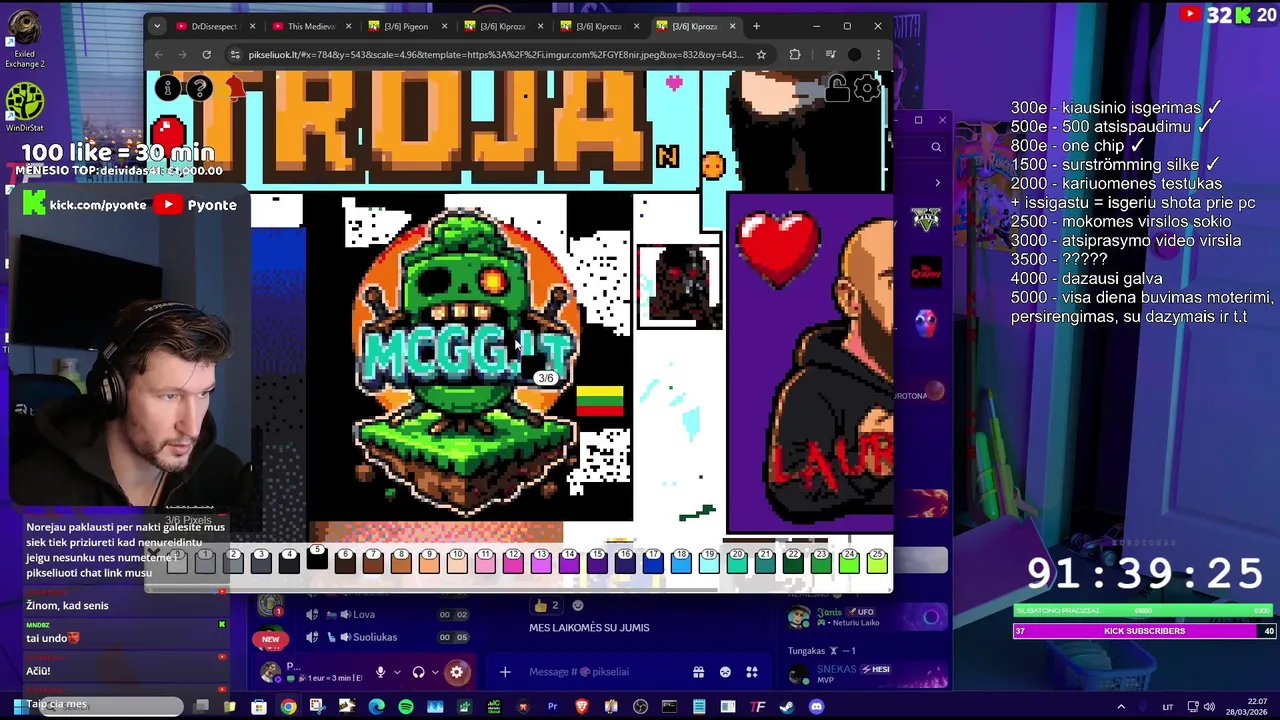Expand Discord microphone input options arrow
1280x720 pixels.
(397, 672)
